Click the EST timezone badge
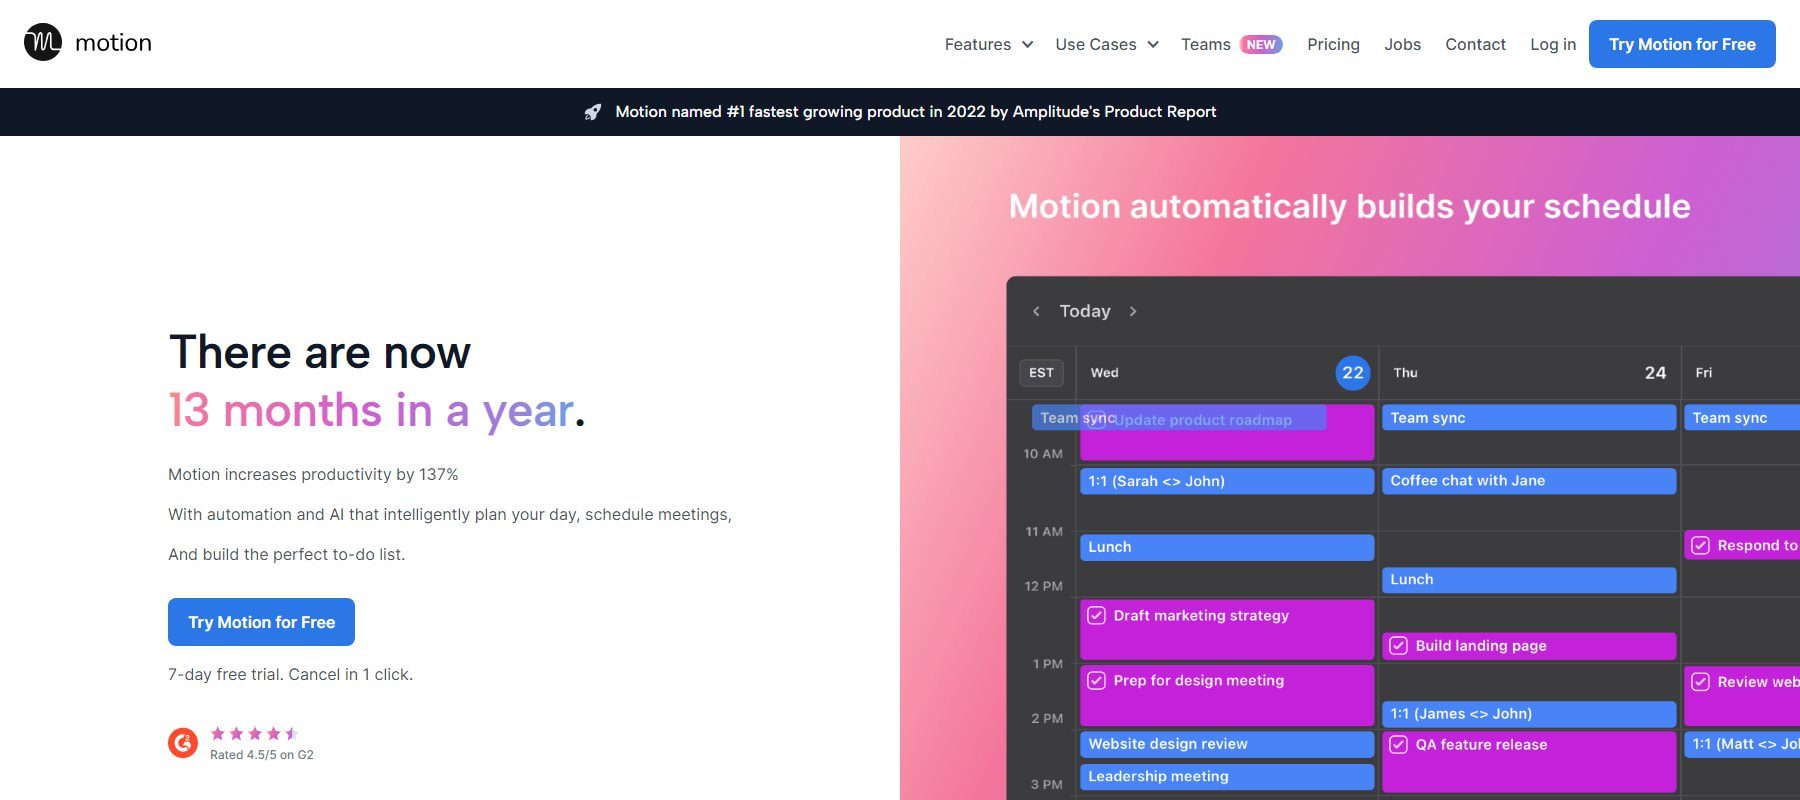The height and width of the screenshot is (800, 1800). [x=1041, y=372]
